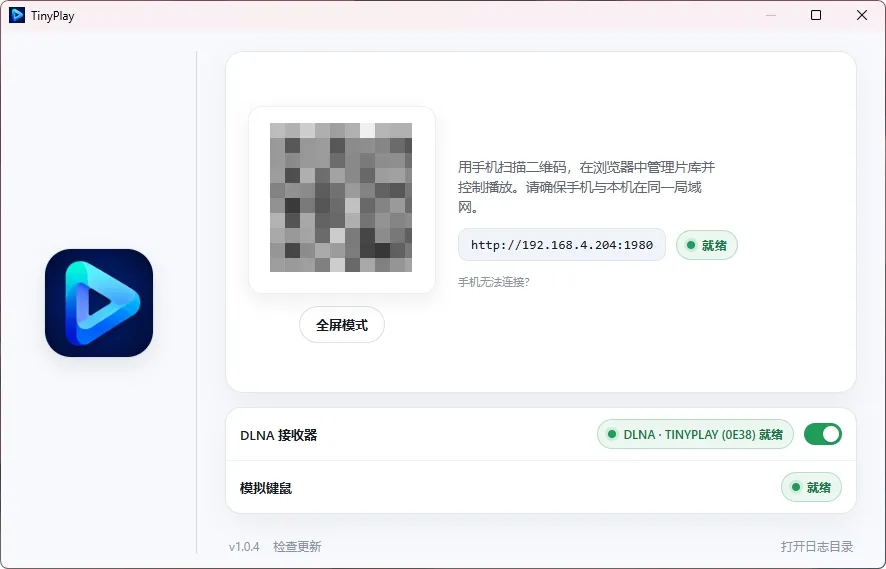Click the large TinyPlay logo in the sidebar
The height and width of the screenshot is (569, 886).
pos(99,303)
